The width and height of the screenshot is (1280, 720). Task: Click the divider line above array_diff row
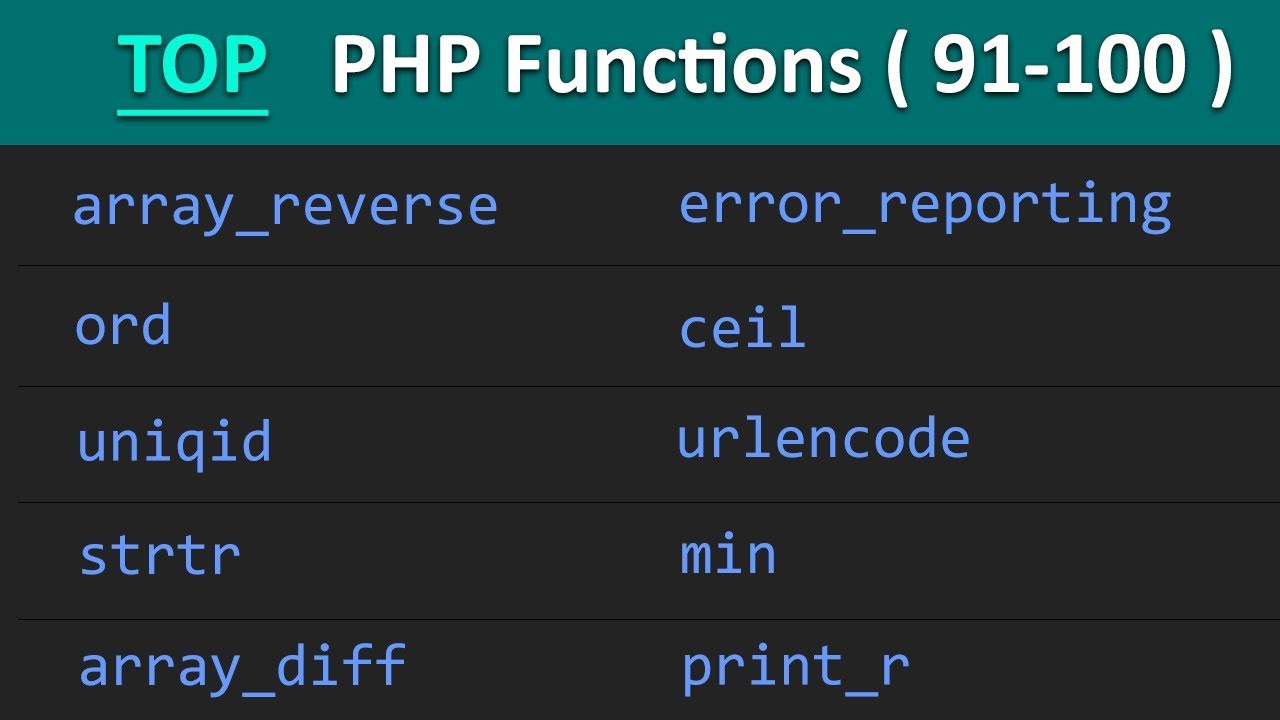tap(640, 620)
